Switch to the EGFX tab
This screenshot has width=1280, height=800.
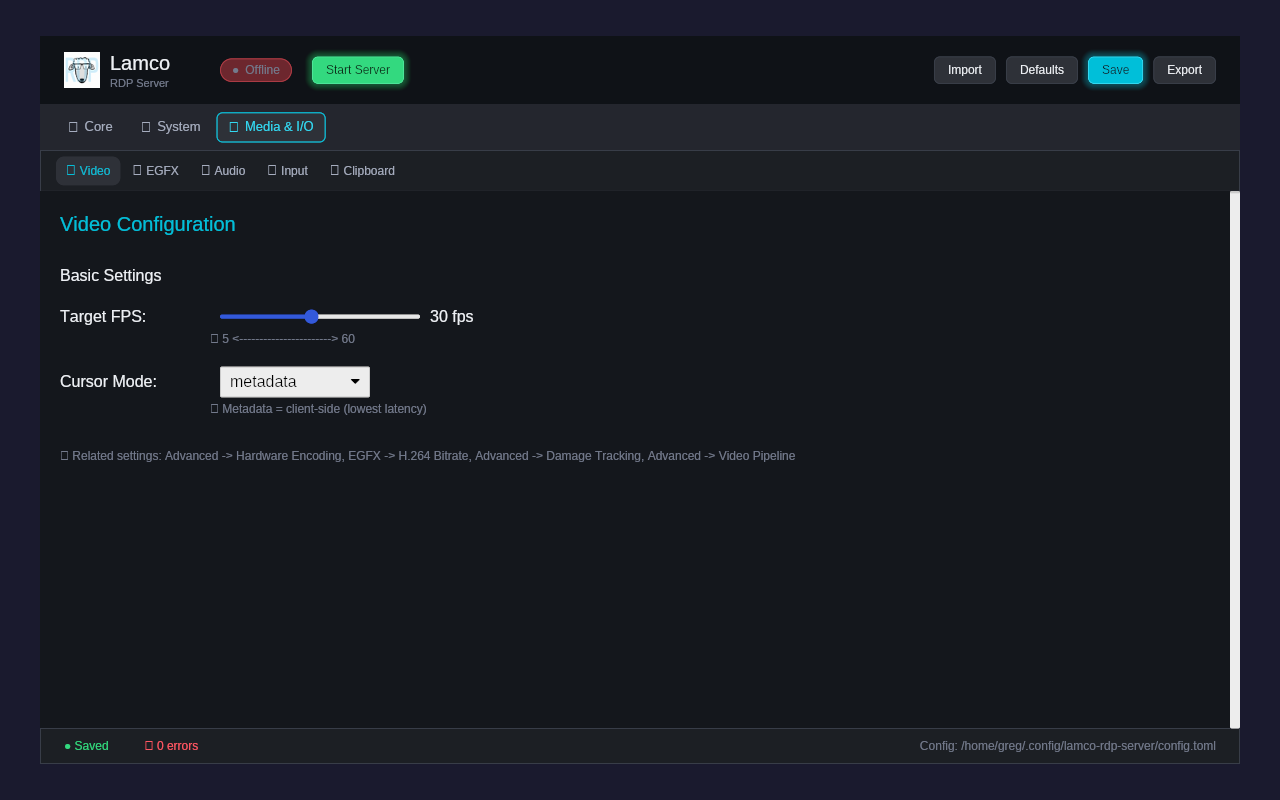155,170
